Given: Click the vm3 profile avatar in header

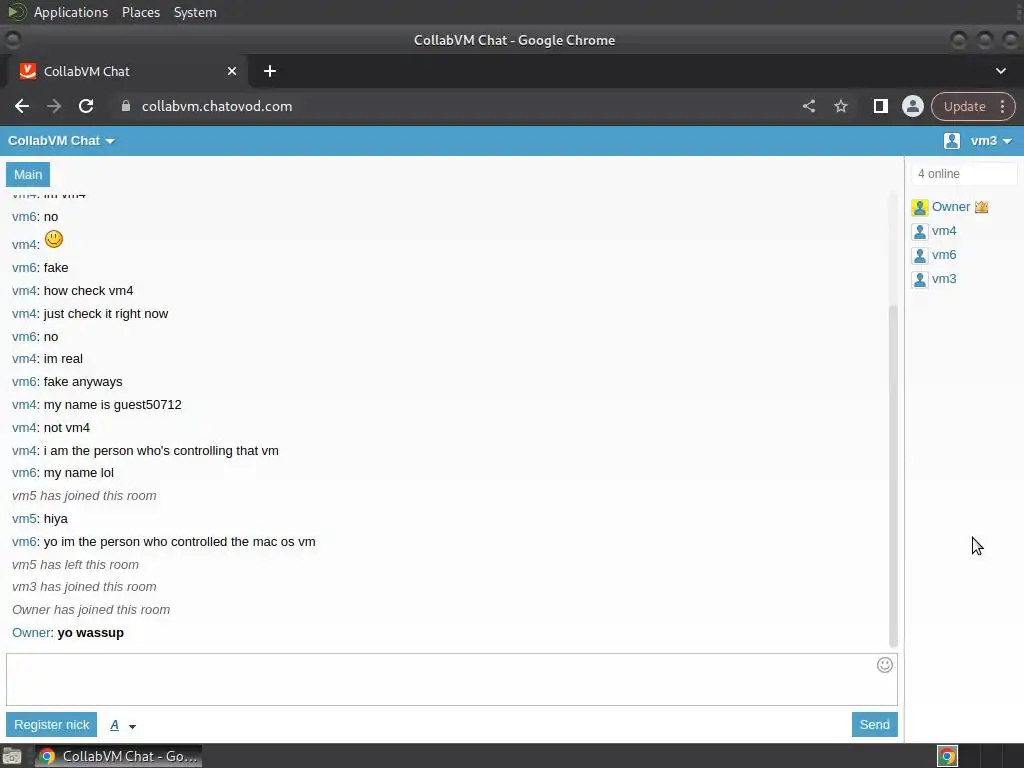Looking at the screenshot, I should pyautogui.click(x=952, y=140).
